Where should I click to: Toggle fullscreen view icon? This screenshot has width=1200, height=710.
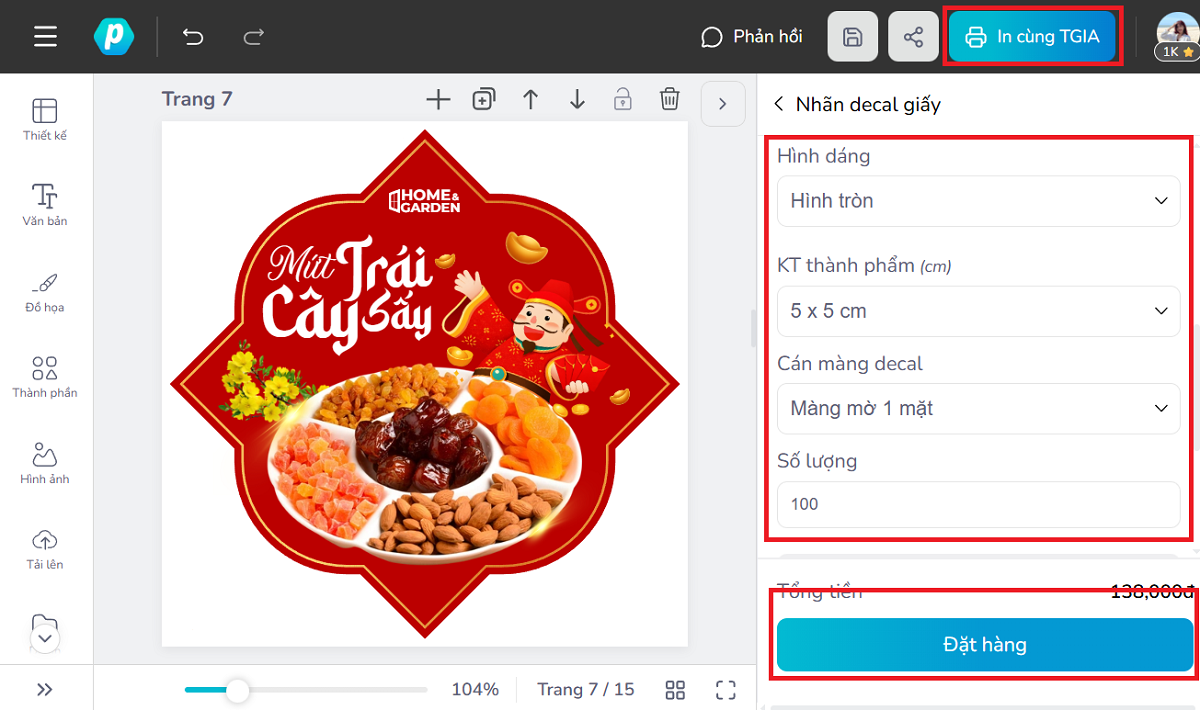tap(726, 690)
